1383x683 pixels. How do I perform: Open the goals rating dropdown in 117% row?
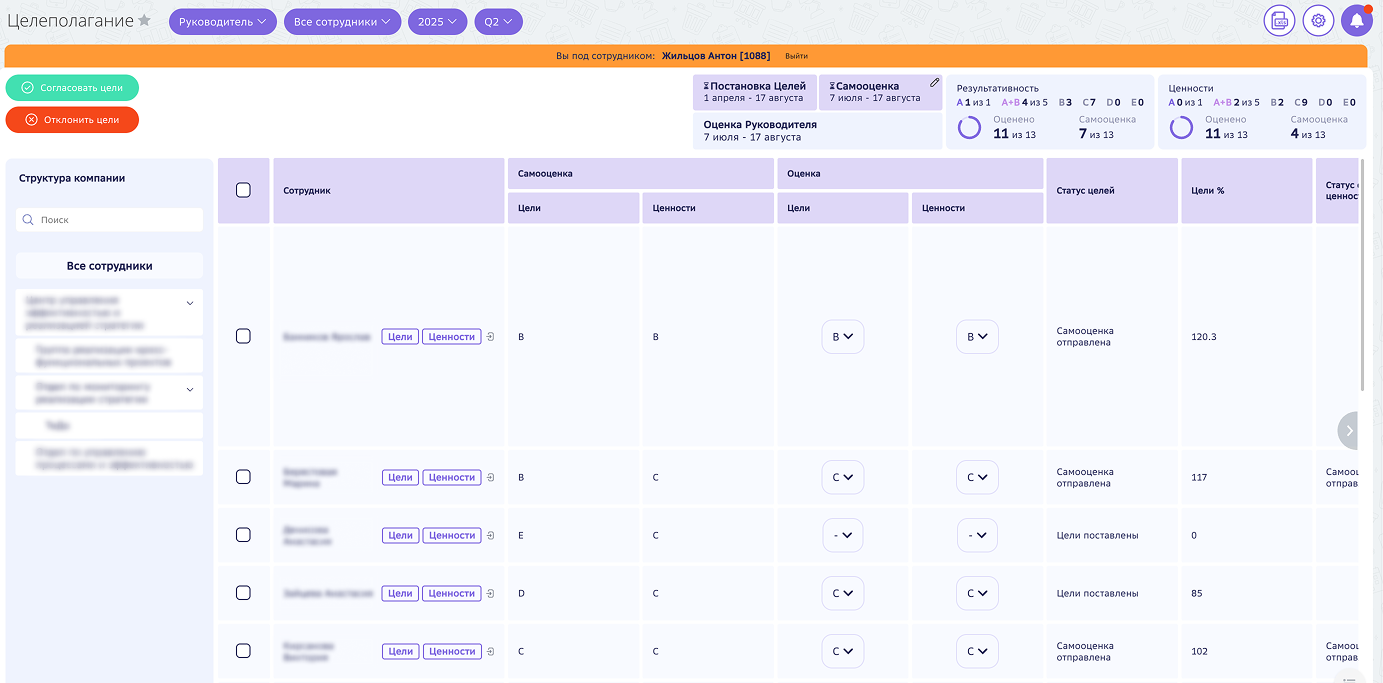pos(842,478)
